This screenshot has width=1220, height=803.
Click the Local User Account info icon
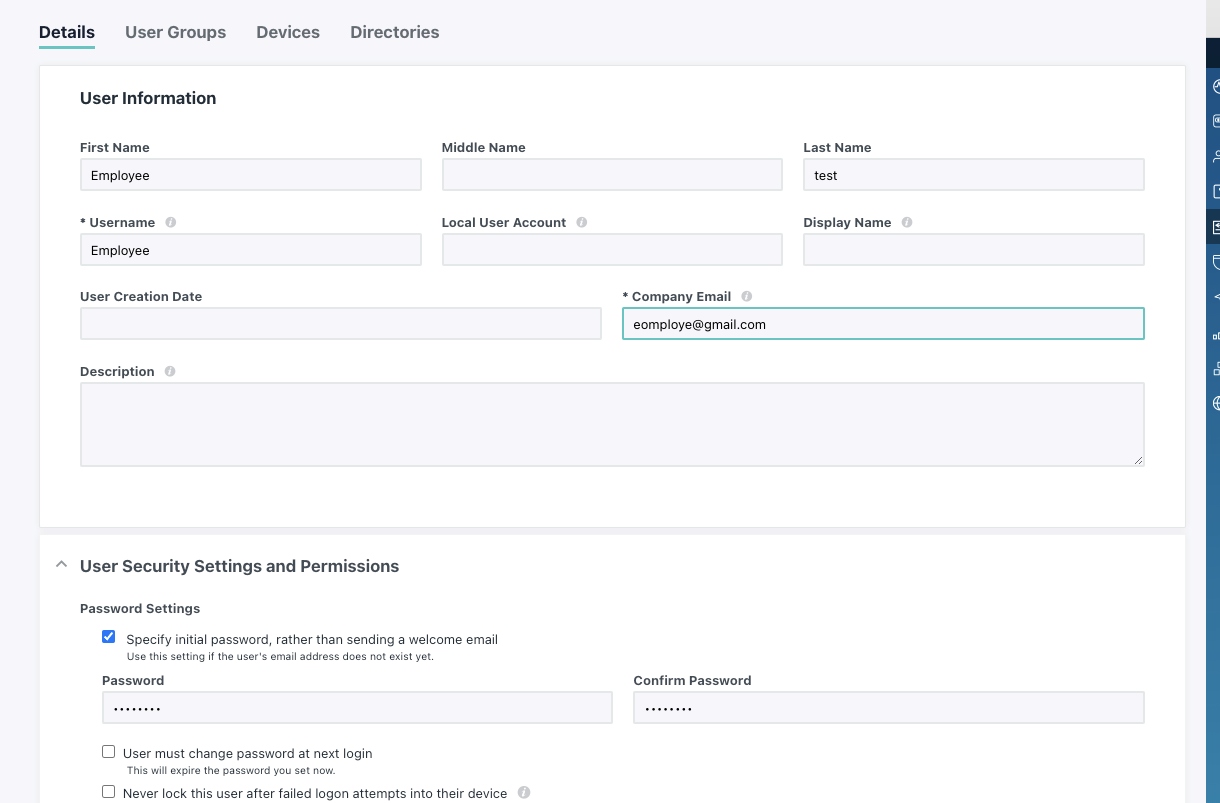click(x=582, y=223)
